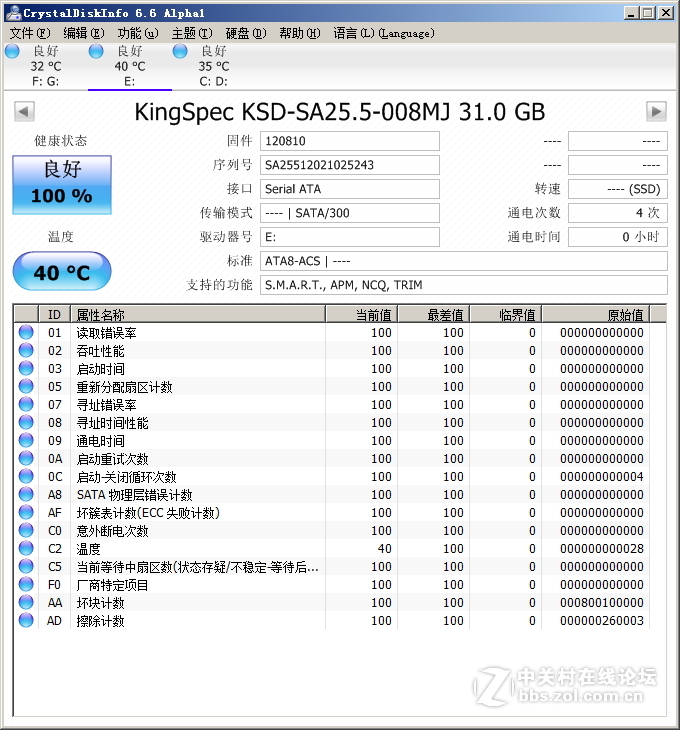Click the standard field ATA8-ACS
This screenshot has width=680, height=730.
tap(464, 261)
